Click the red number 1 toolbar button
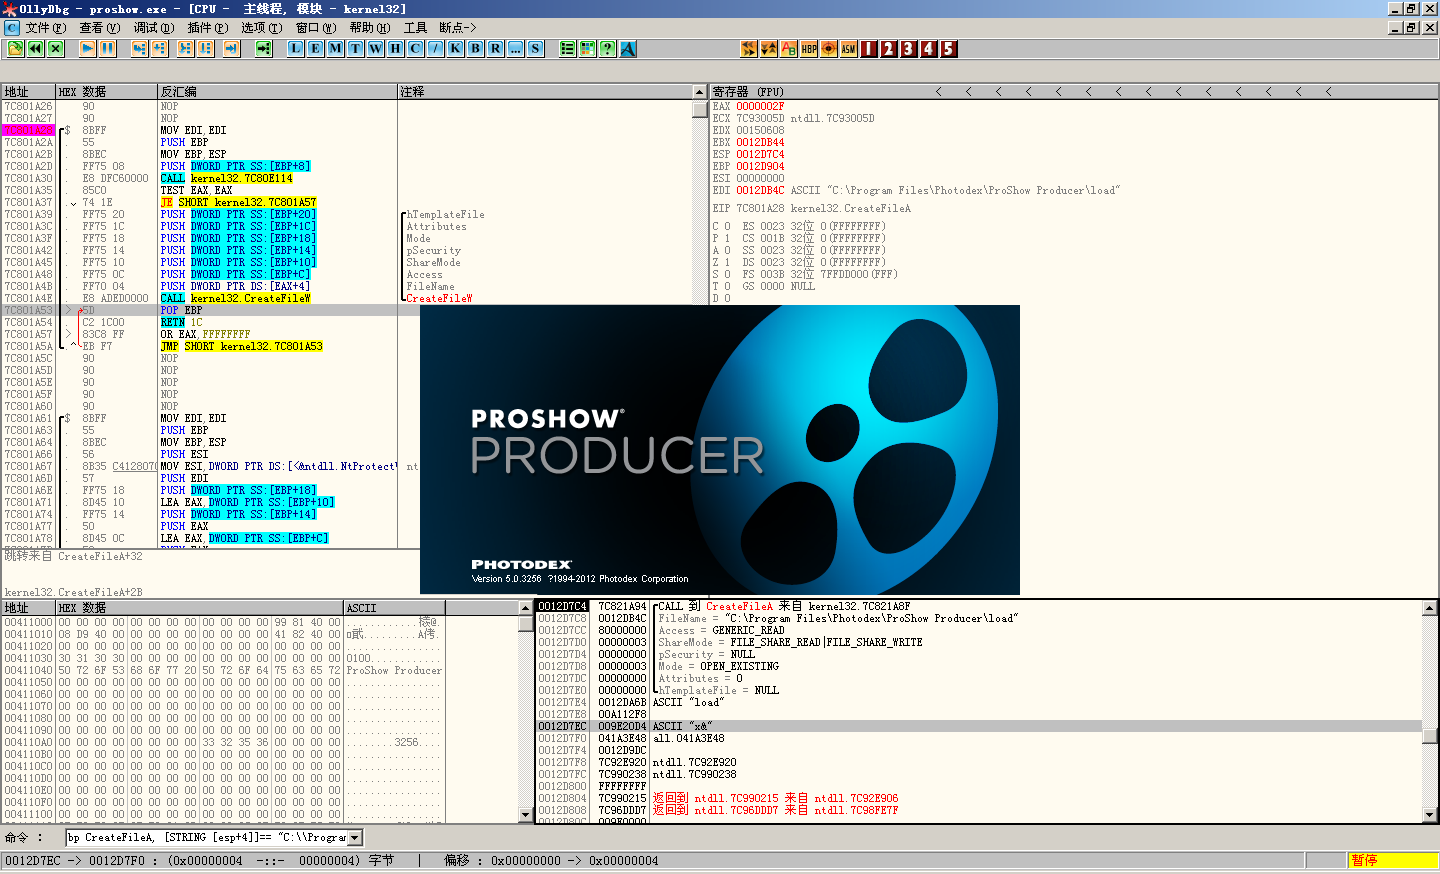Image resolution: width=1440 pixels, height=874 pixels. [869, 48]
